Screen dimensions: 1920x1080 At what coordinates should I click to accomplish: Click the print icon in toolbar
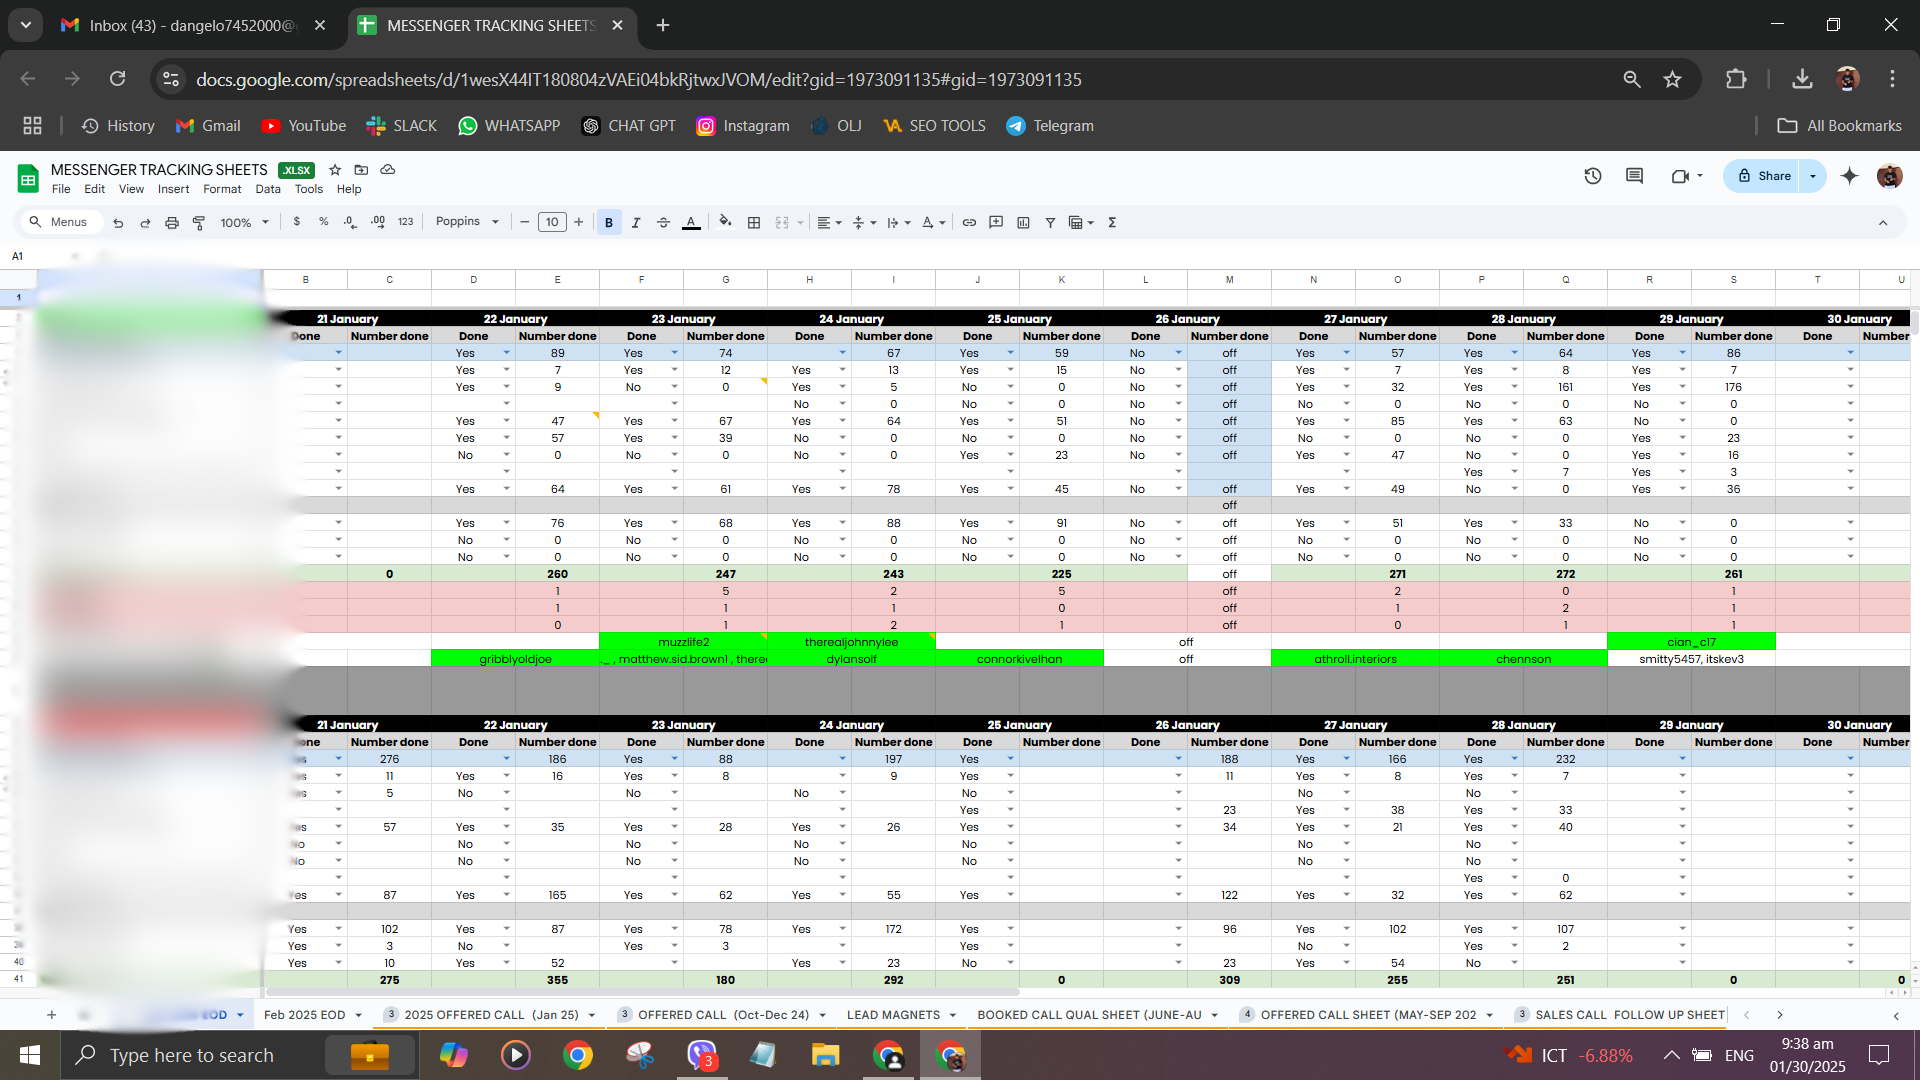pos(172,223)
